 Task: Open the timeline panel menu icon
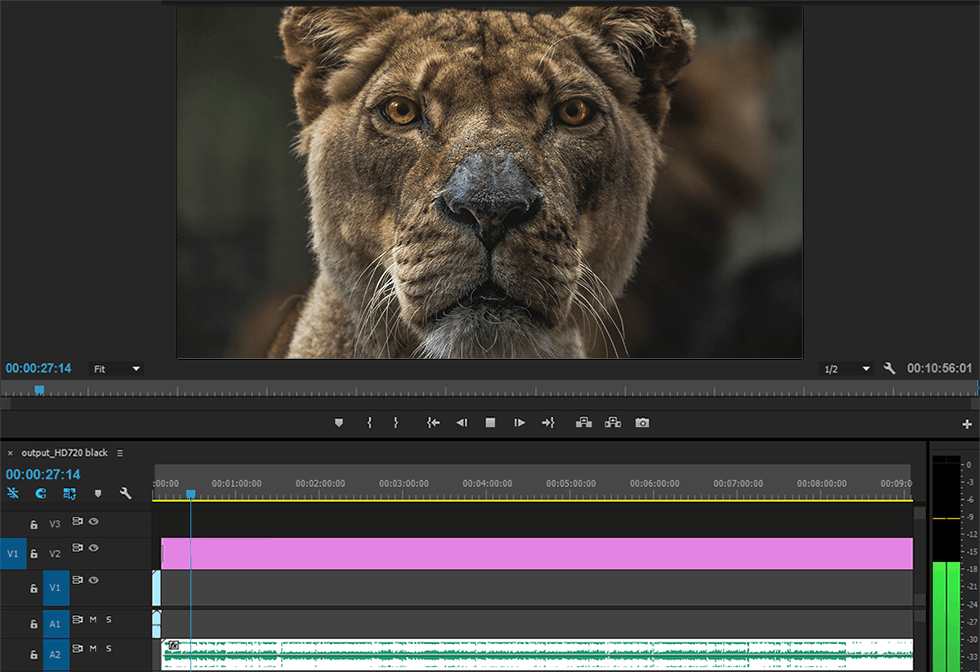coord(120,453)
